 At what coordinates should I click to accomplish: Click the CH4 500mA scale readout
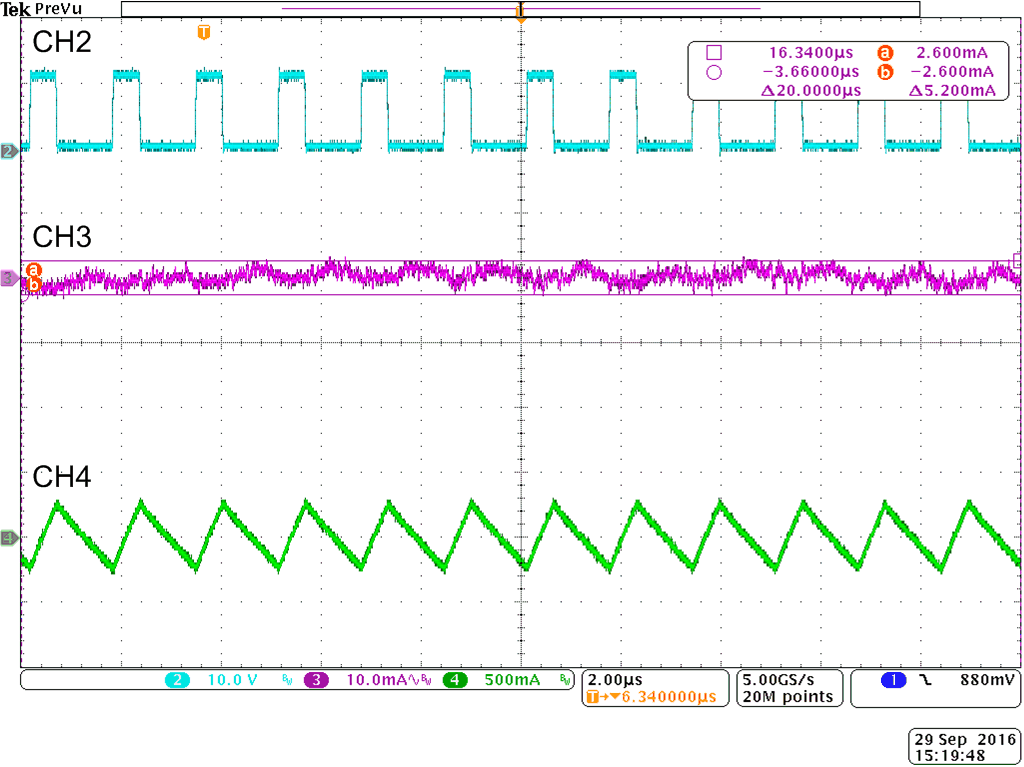[x=515, y=680]
